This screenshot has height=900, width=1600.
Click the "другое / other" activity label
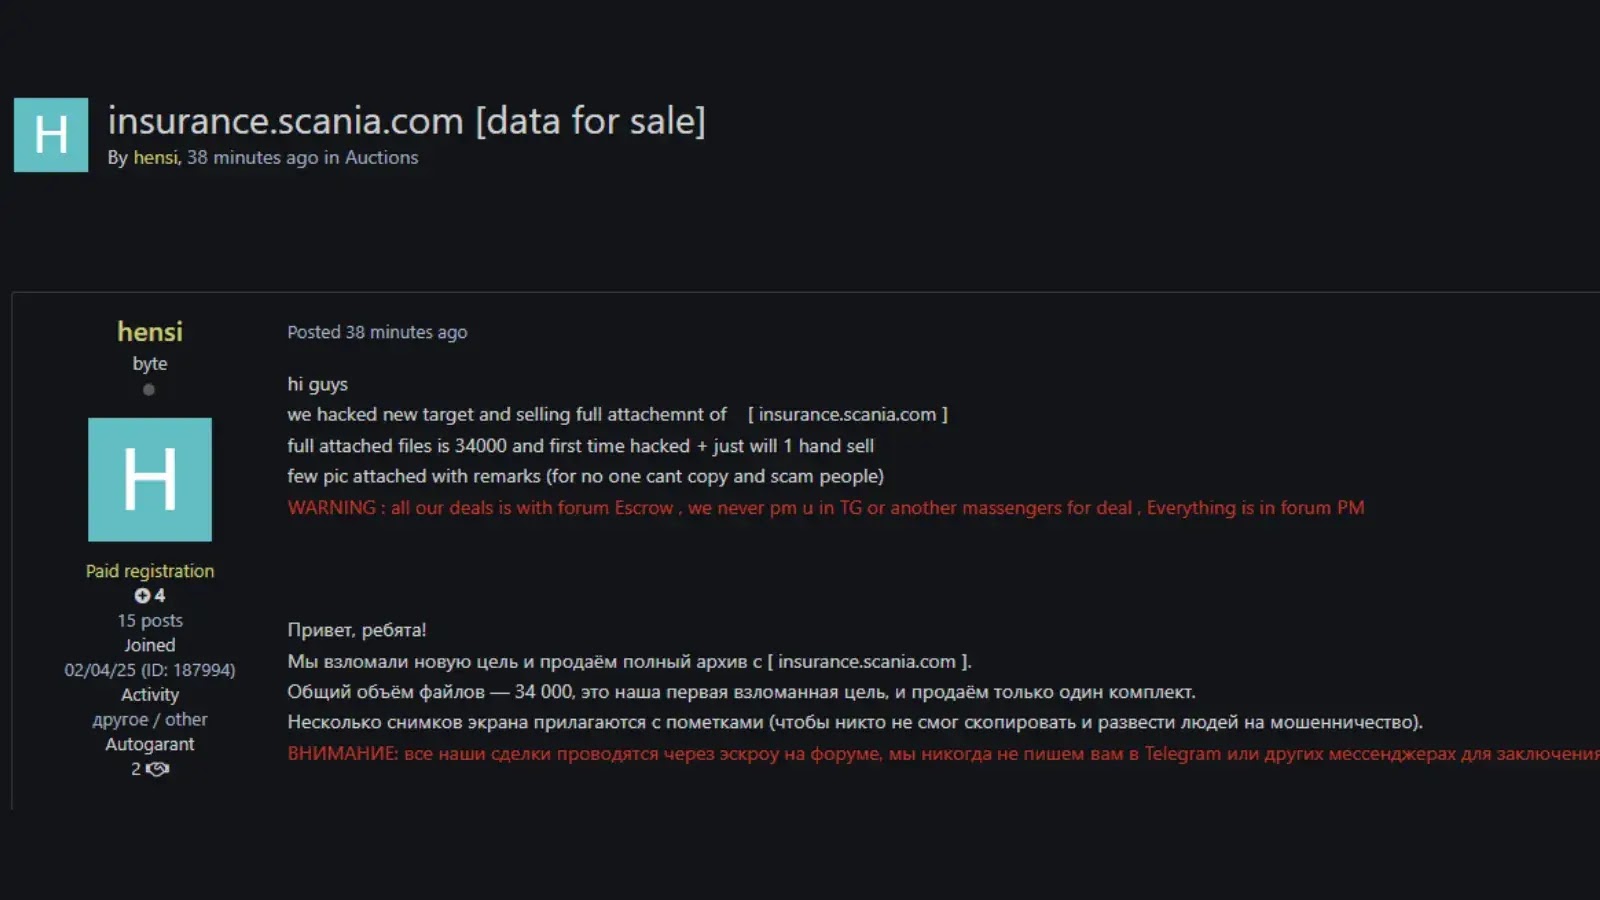point(149,718)
